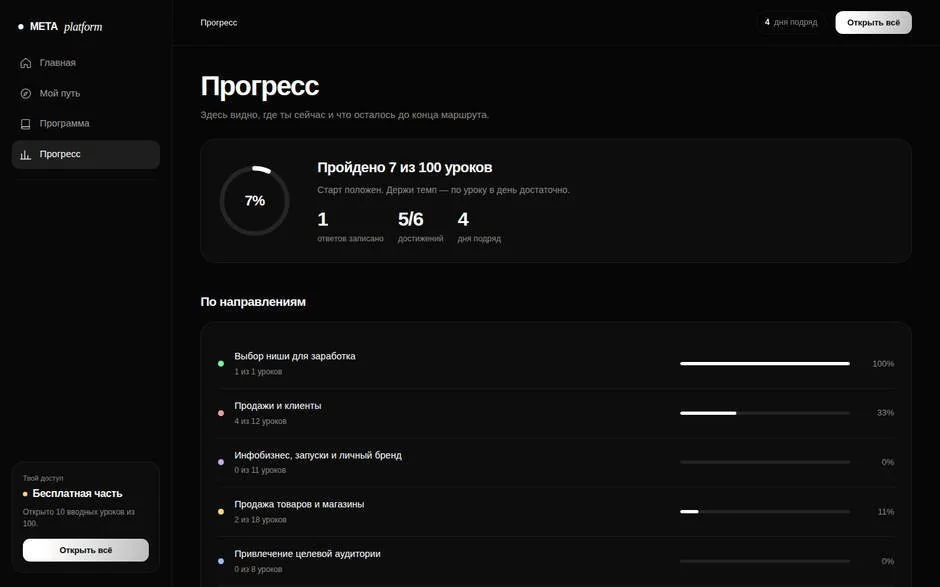Click the 11% percentage value

(x=886, y=512)
